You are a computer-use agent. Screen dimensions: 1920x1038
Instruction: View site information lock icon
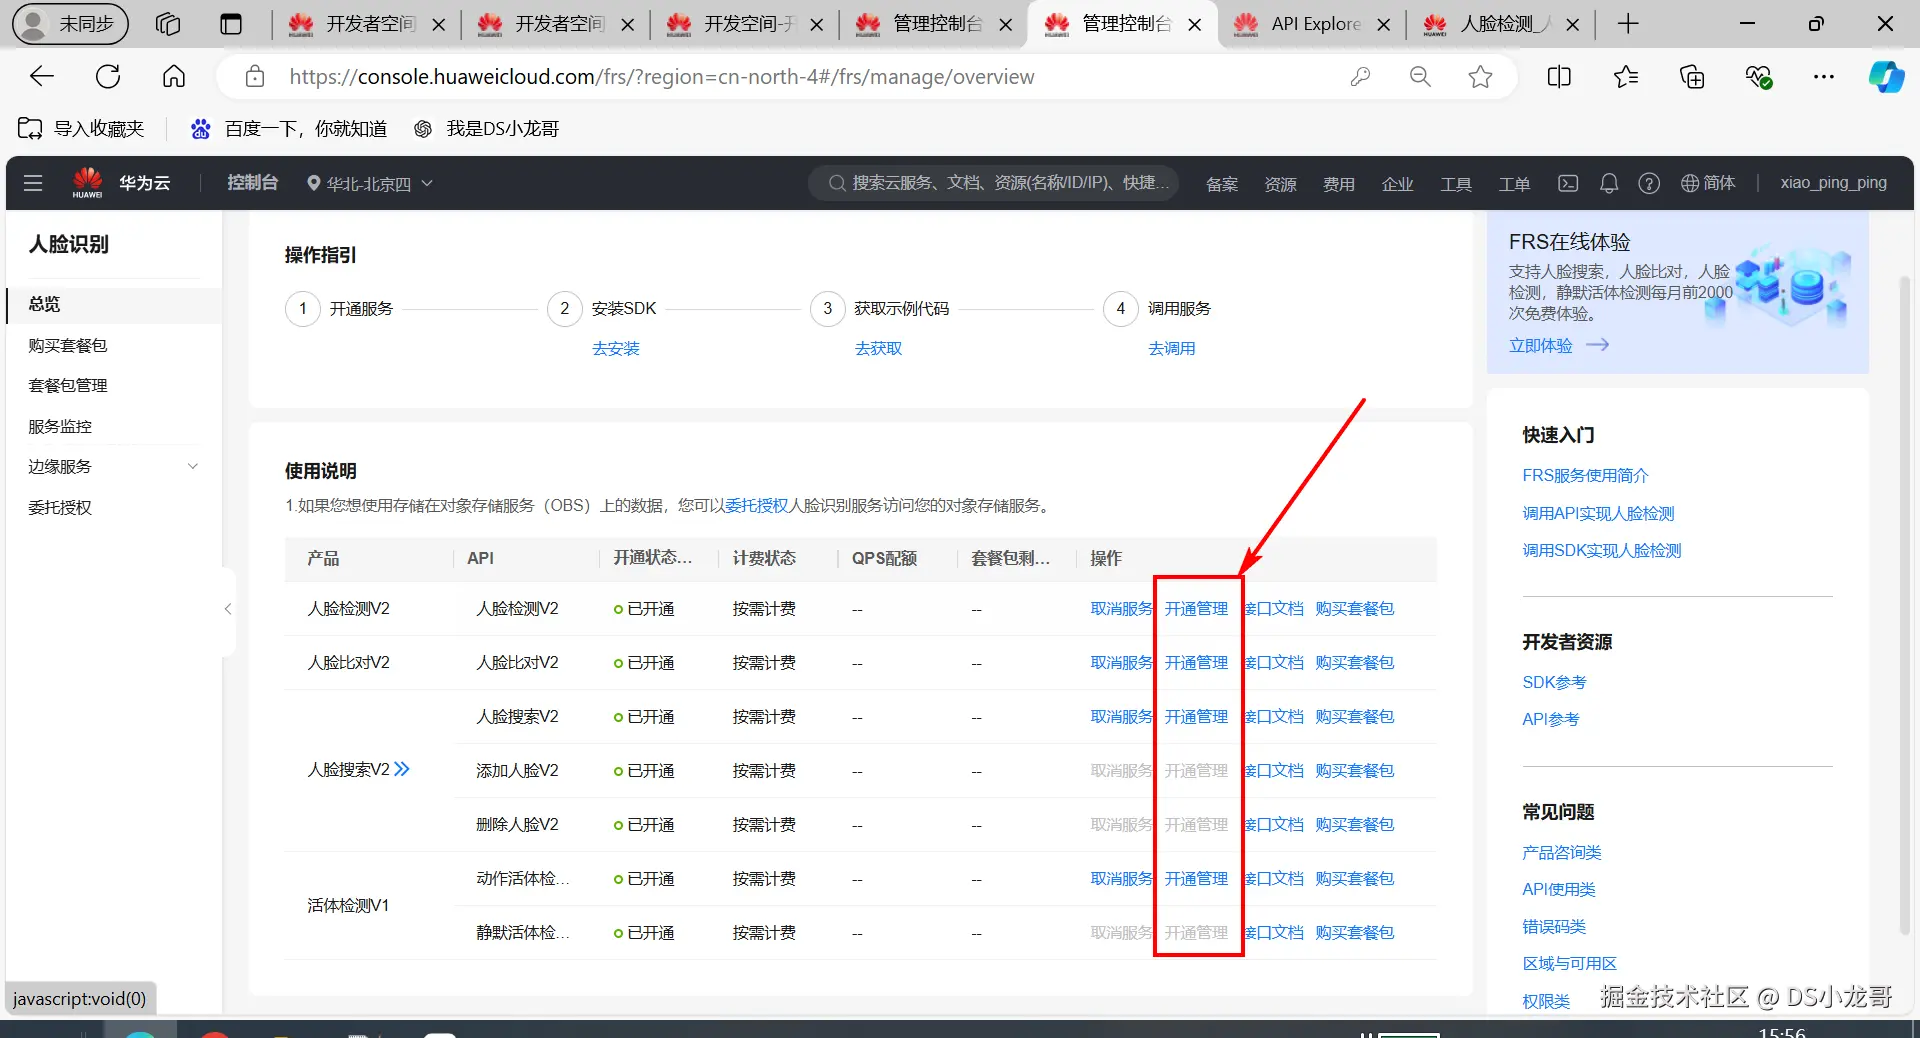click(x=255, y=77)
